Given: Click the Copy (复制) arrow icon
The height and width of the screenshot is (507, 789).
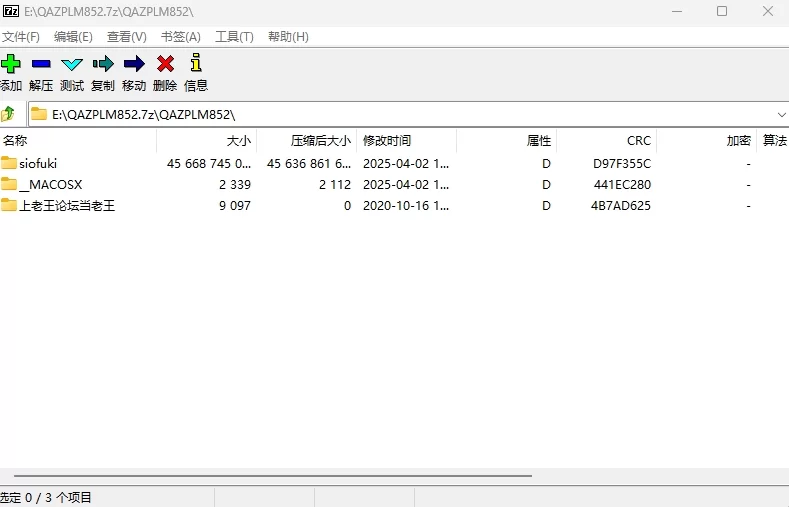Looking at the screenshot, I should tap(103, 64).
